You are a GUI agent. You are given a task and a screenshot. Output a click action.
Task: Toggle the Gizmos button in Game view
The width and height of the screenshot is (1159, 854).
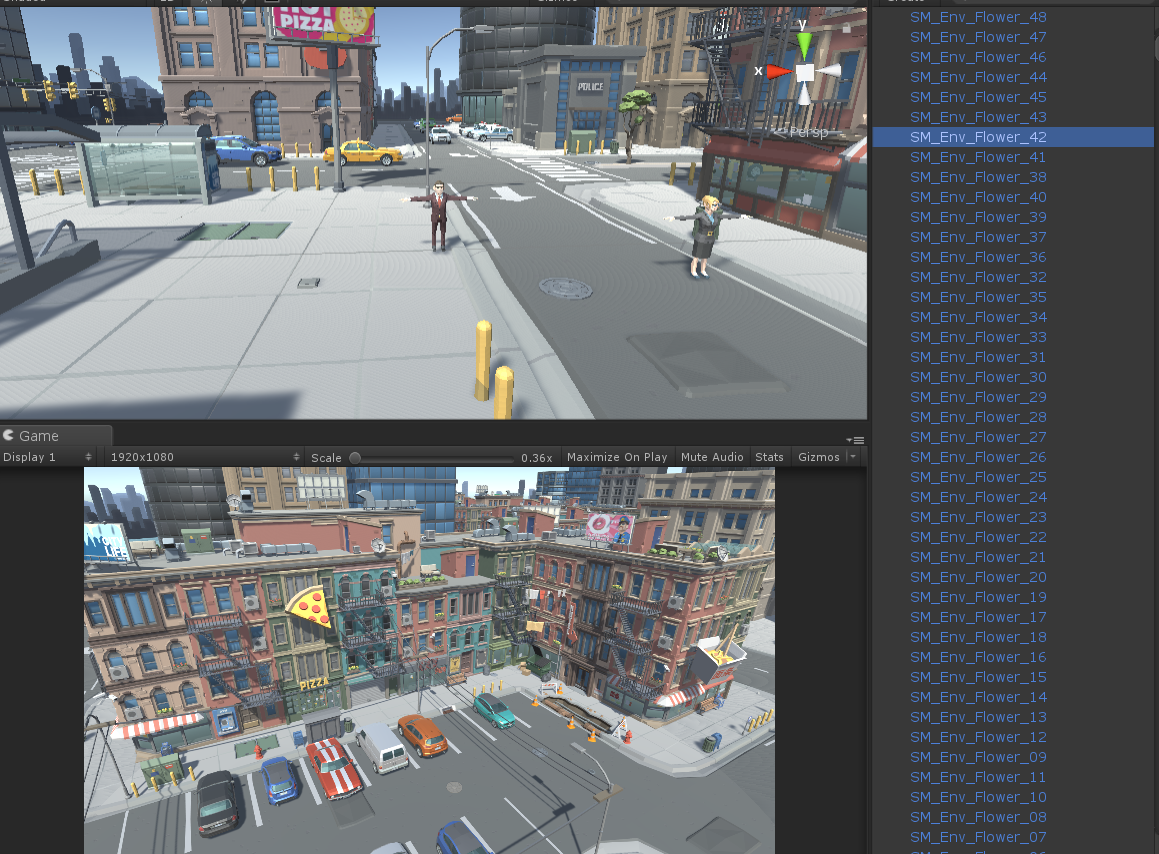818,457
